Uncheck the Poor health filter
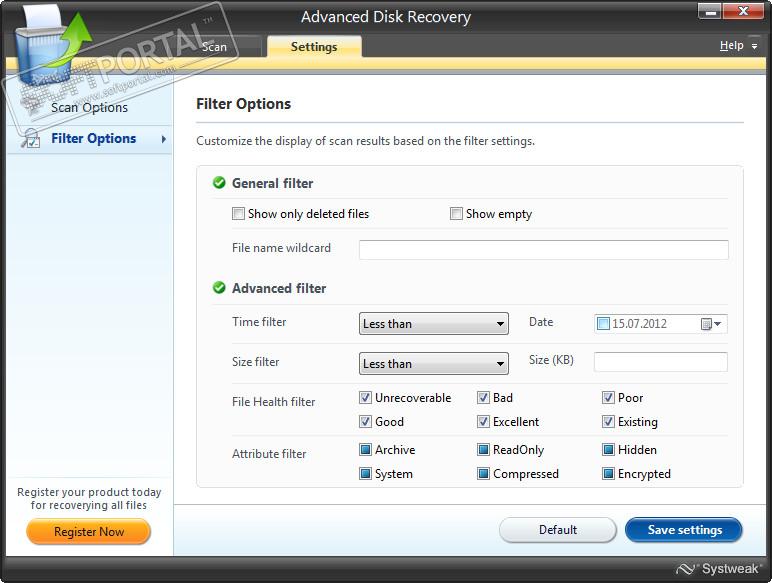 click(609, 397)
